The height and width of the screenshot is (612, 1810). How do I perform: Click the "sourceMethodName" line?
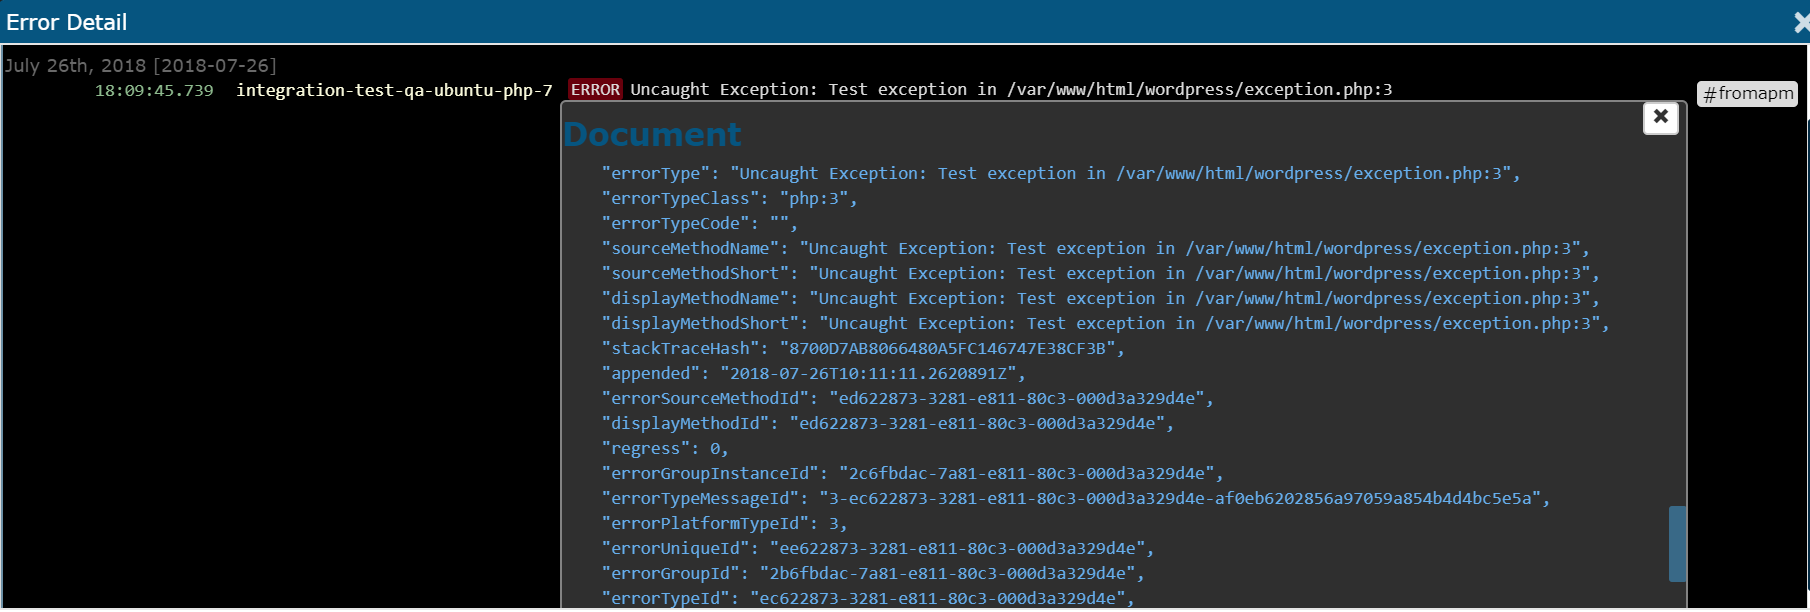point(1096,249)
